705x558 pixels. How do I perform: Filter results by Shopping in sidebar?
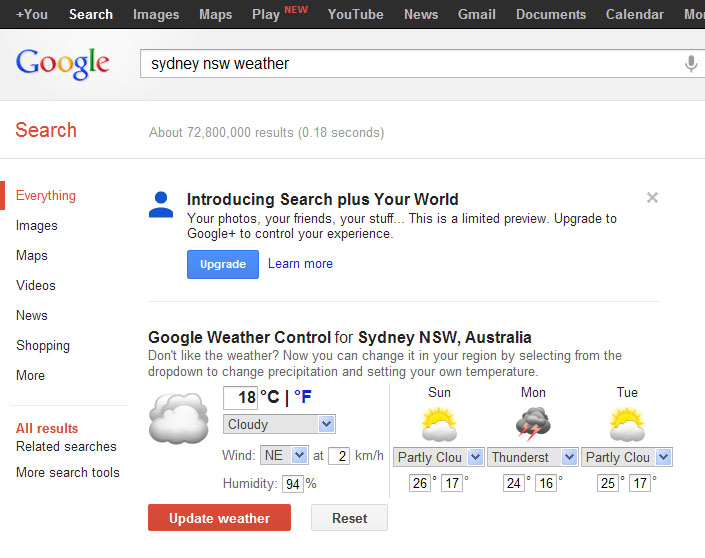tap(43, 346)
